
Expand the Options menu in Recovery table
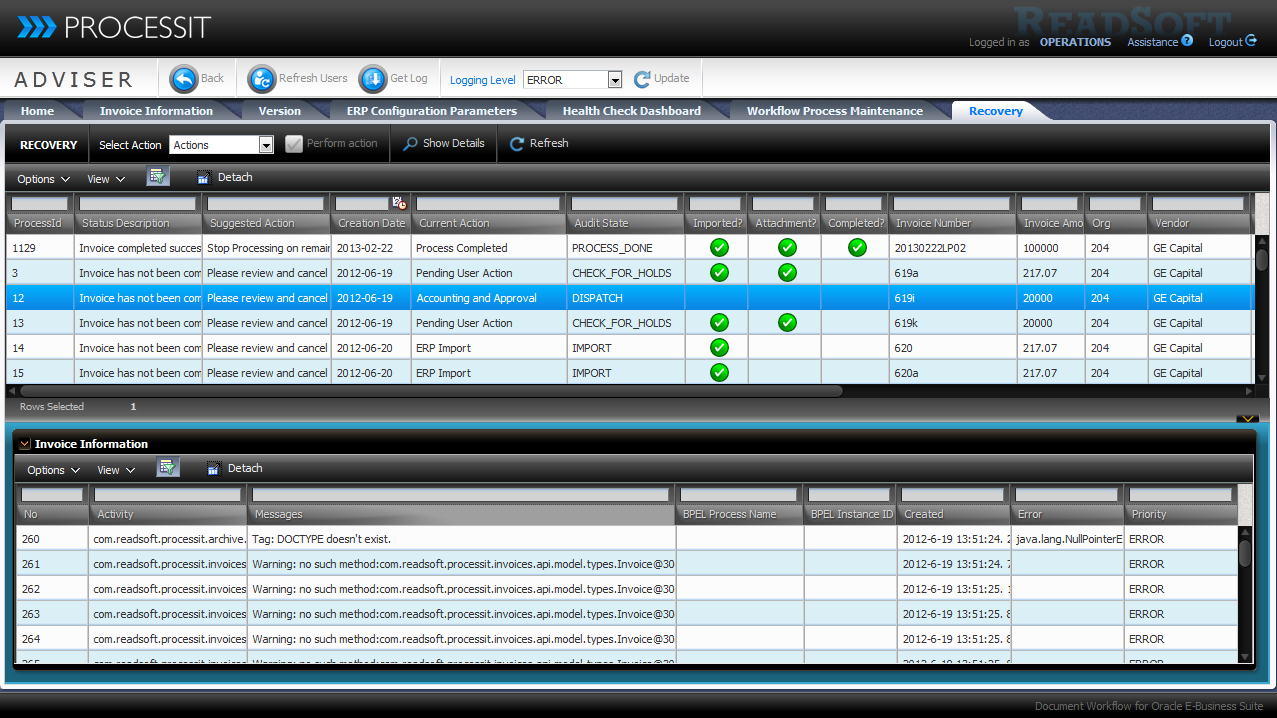(x=43, y=179)
